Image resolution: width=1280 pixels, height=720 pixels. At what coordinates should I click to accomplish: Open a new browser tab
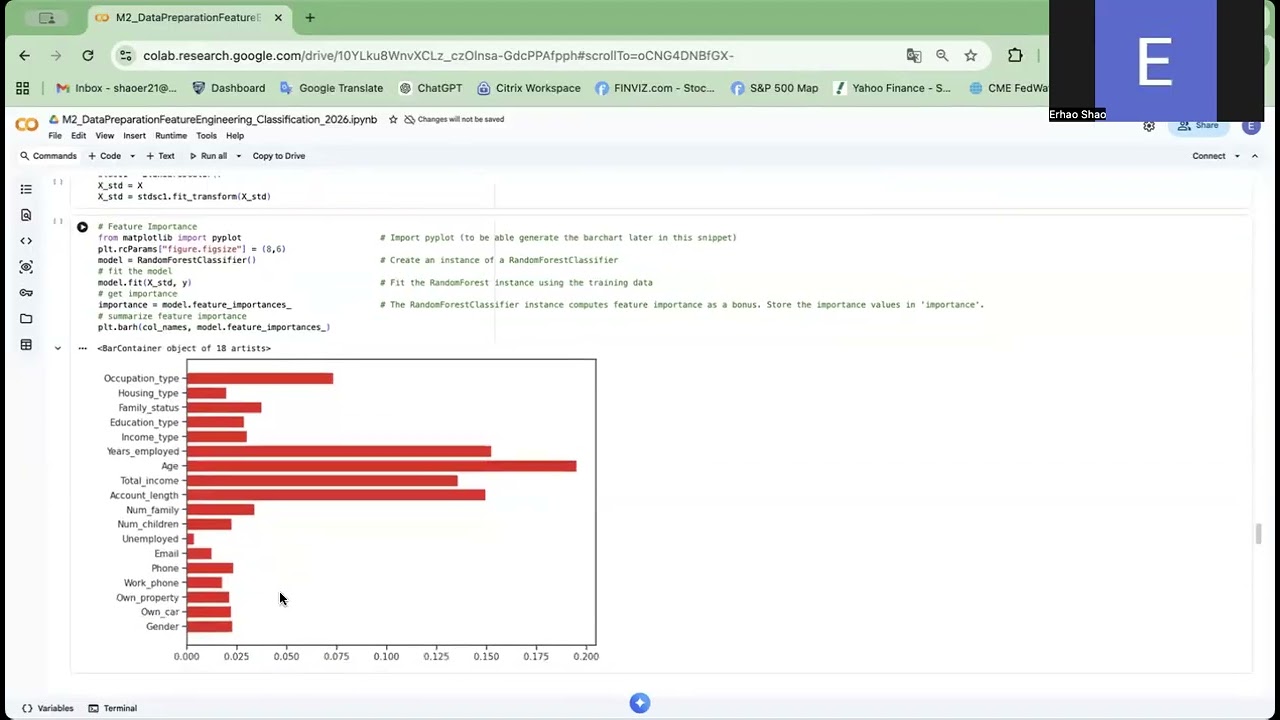click(310, 18)
